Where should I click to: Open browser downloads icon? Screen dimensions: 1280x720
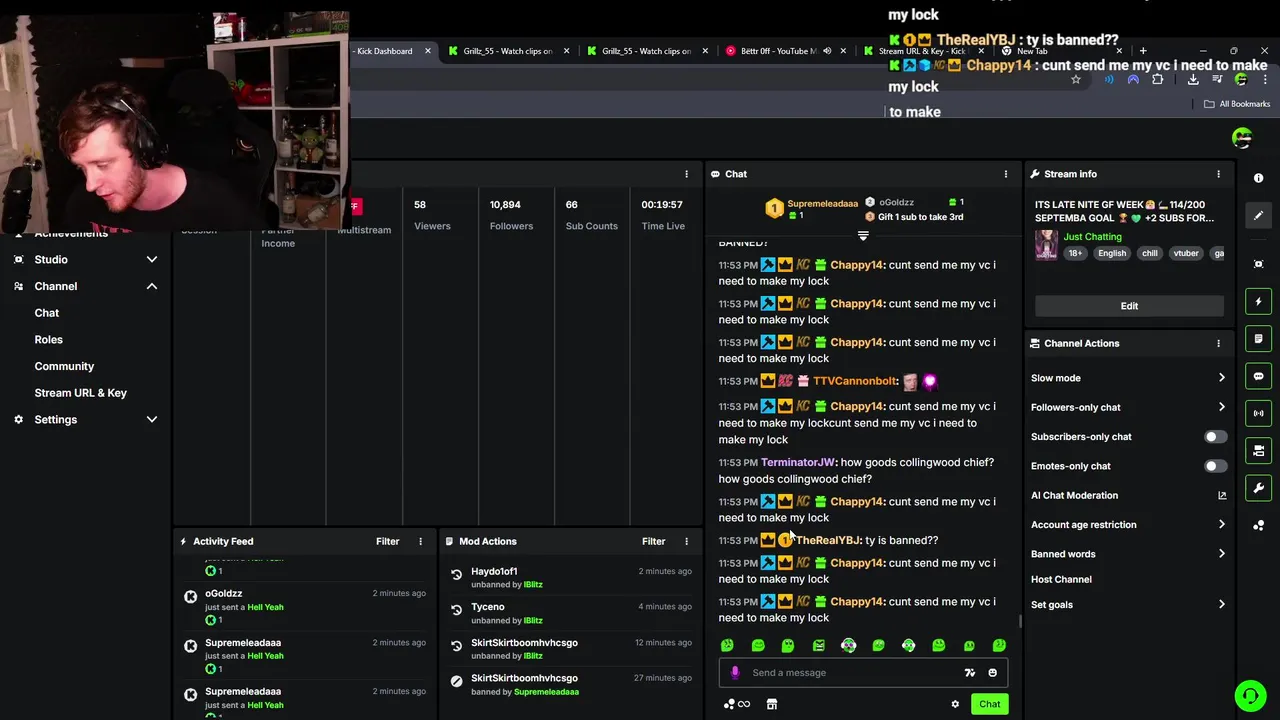pos(1193,79)
